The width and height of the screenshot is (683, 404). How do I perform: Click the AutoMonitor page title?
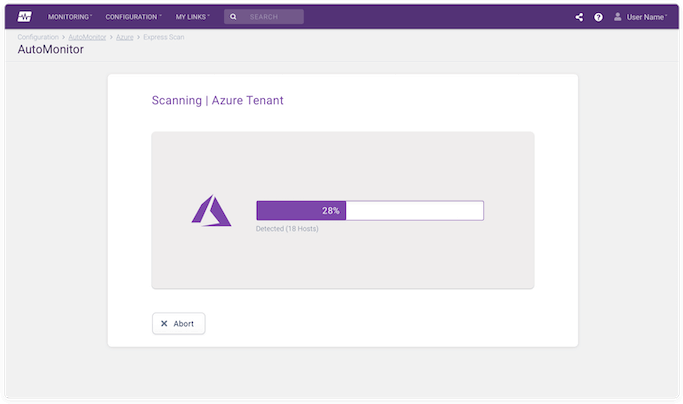pos(51,49)
